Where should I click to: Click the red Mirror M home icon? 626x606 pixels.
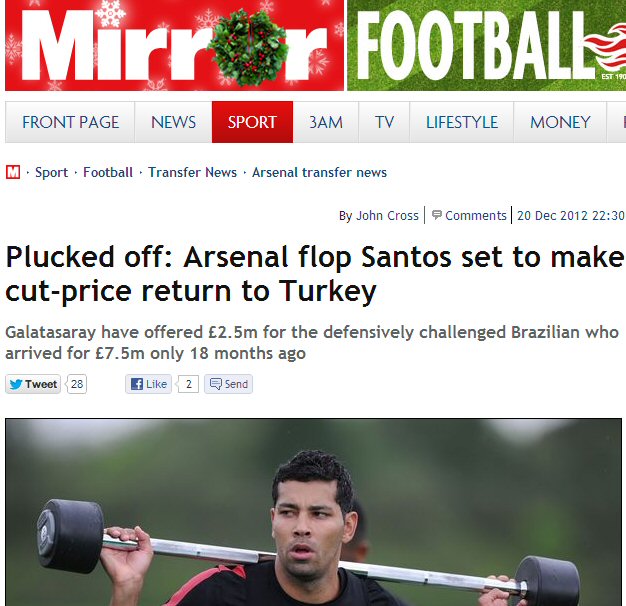[x=13, y=172]
